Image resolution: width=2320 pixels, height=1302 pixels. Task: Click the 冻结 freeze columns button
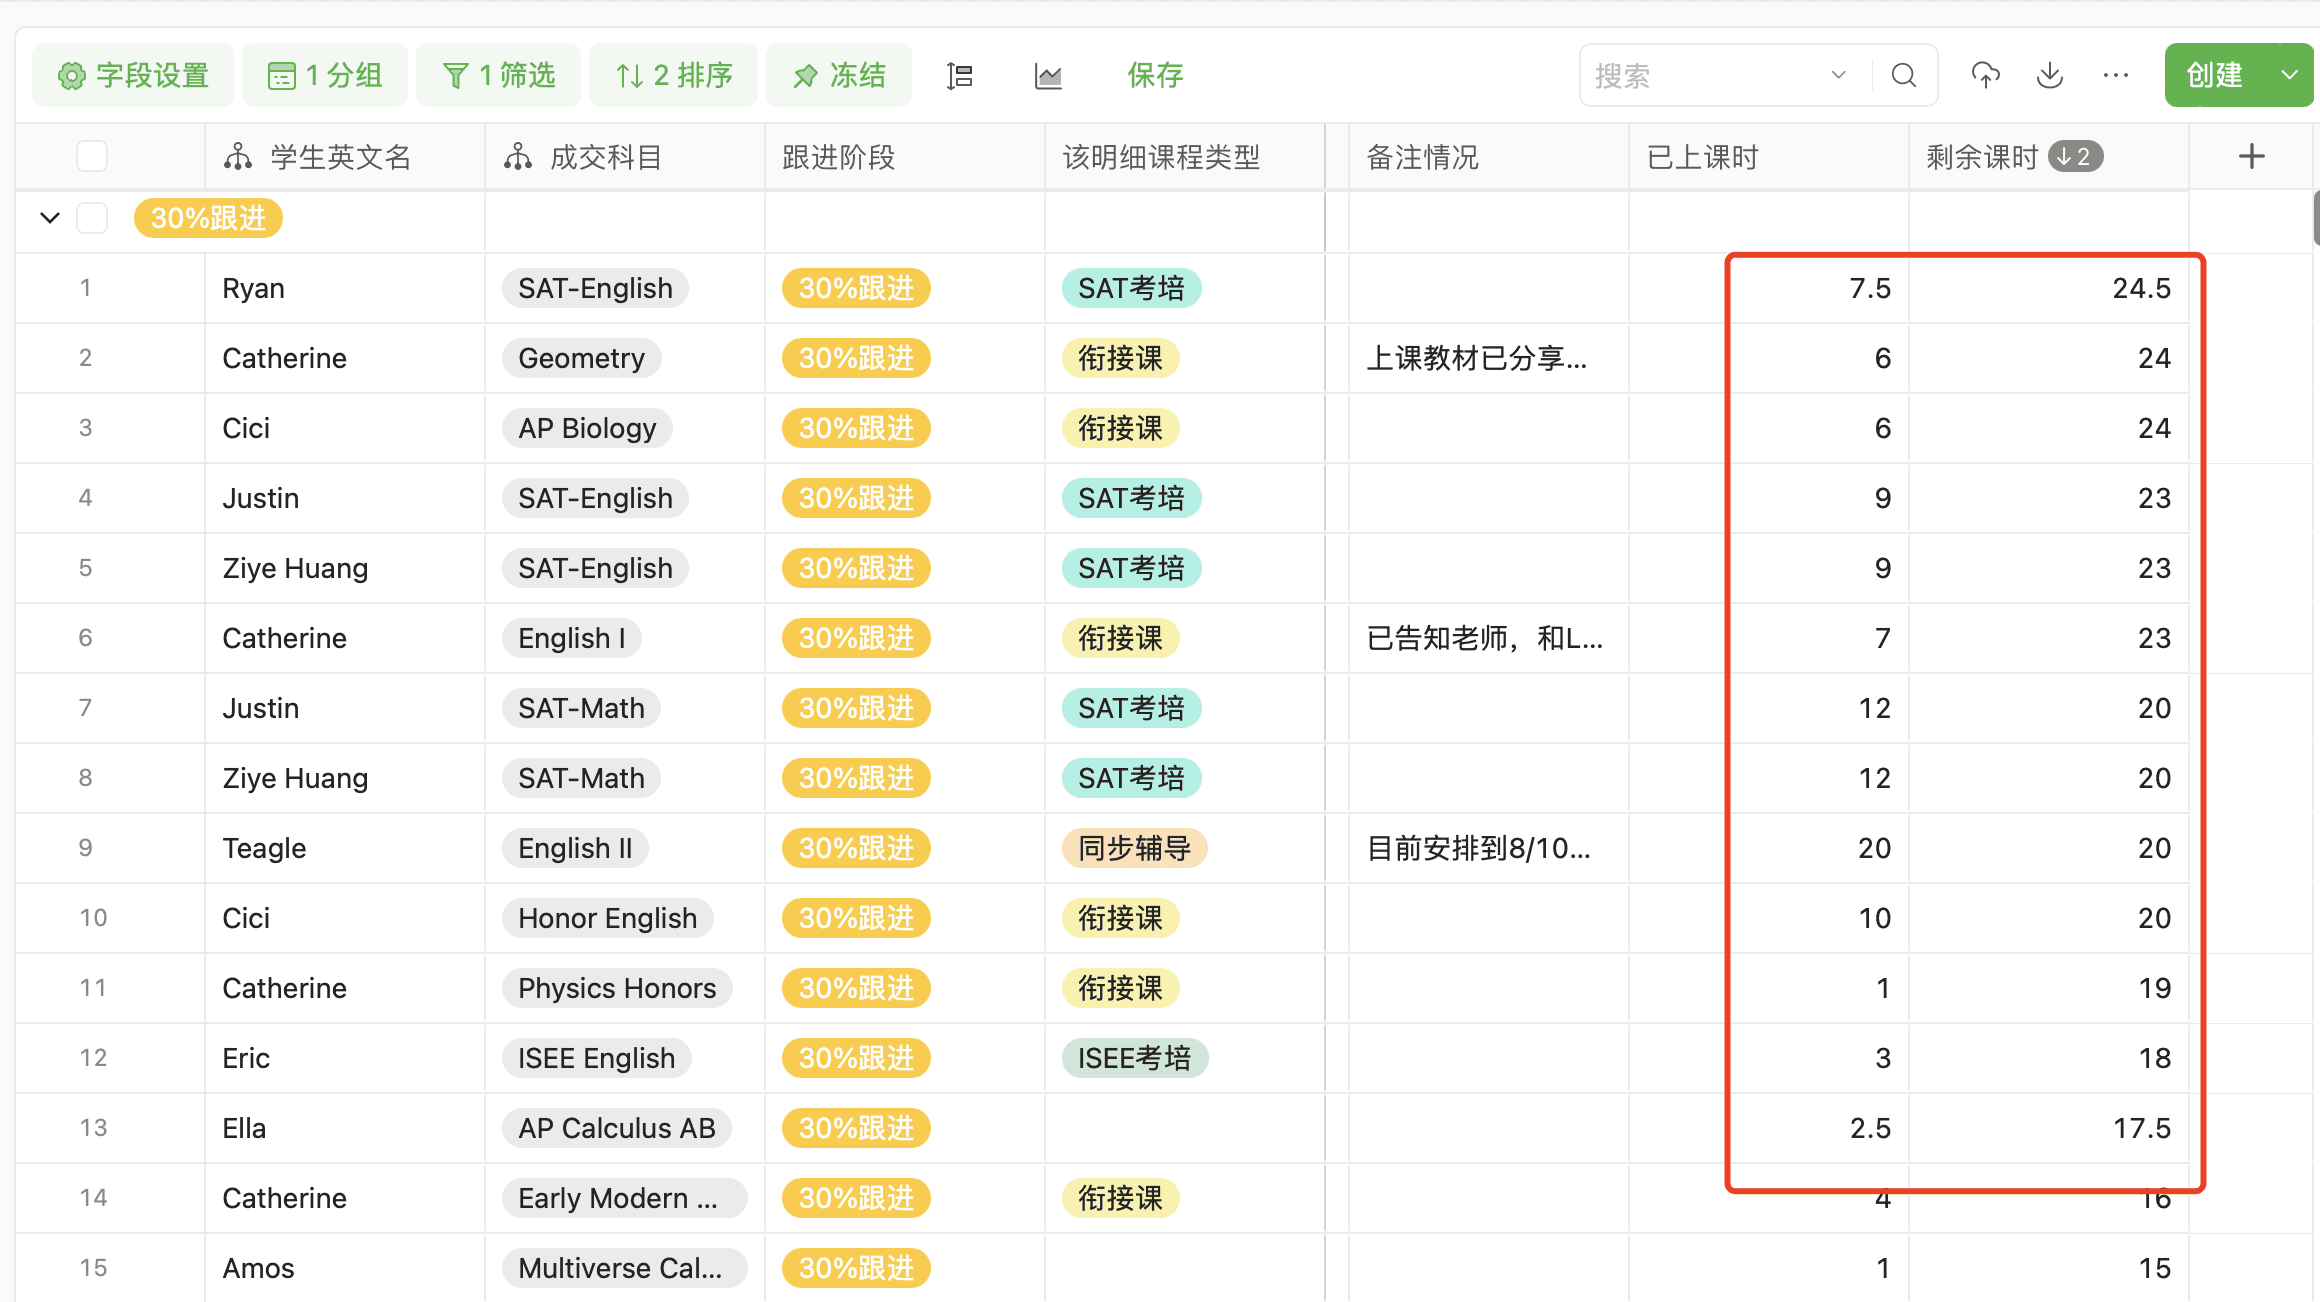[839, 75]
